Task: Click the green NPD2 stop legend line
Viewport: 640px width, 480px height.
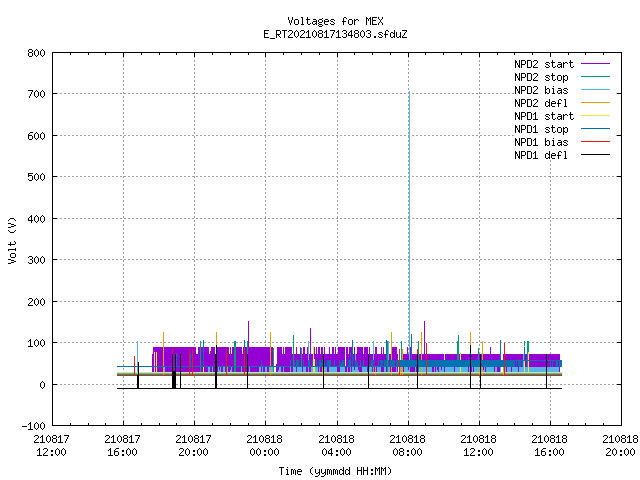Action: point(595,77)
